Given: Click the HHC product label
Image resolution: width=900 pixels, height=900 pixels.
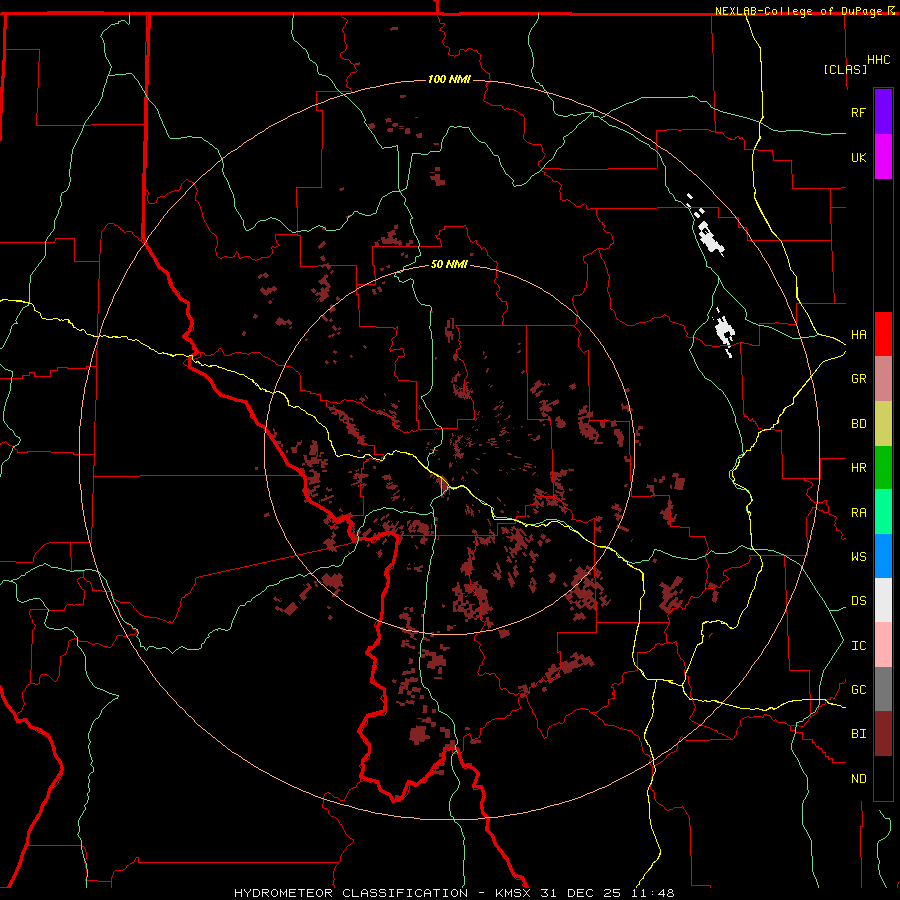Looking at the screenshot, I should [878, 60].
